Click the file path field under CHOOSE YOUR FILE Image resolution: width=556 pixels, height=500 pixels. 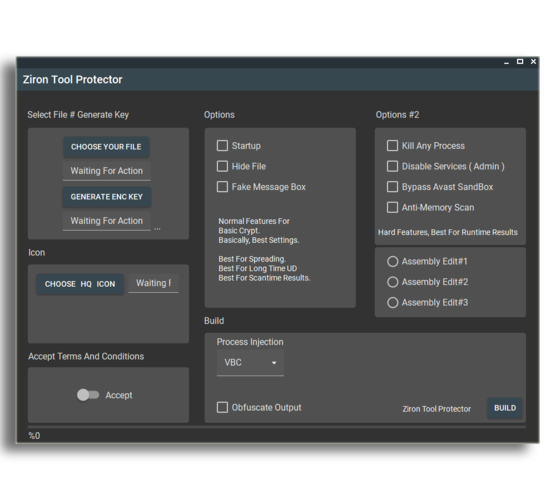coord(107,171)
